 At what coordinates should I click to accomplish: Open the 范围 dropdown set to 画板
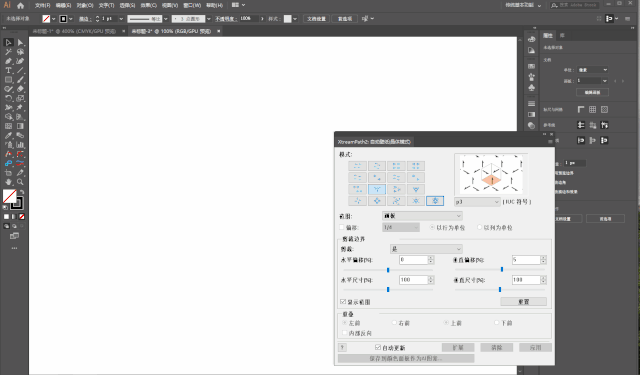click(422, 216)
